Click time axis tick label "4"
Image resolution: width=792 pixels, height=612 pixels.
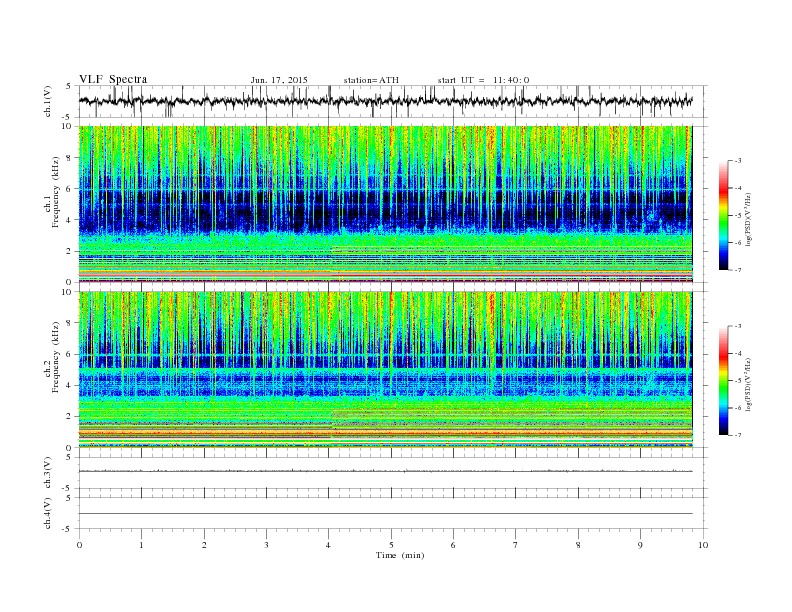(x=329, y=545)
